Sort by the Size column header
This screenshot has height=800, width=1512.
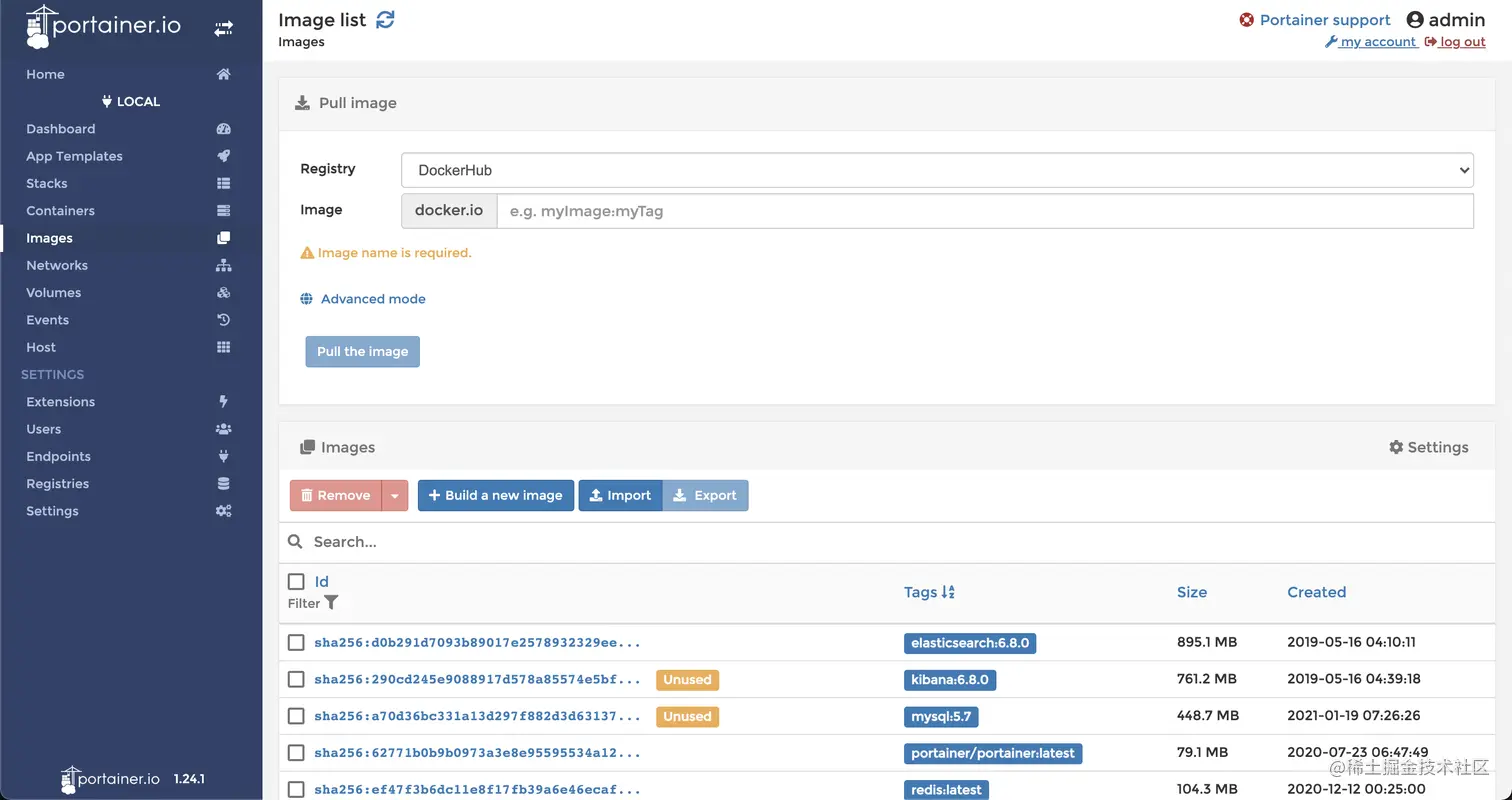pyautogui.click(x=1192, y=592)
